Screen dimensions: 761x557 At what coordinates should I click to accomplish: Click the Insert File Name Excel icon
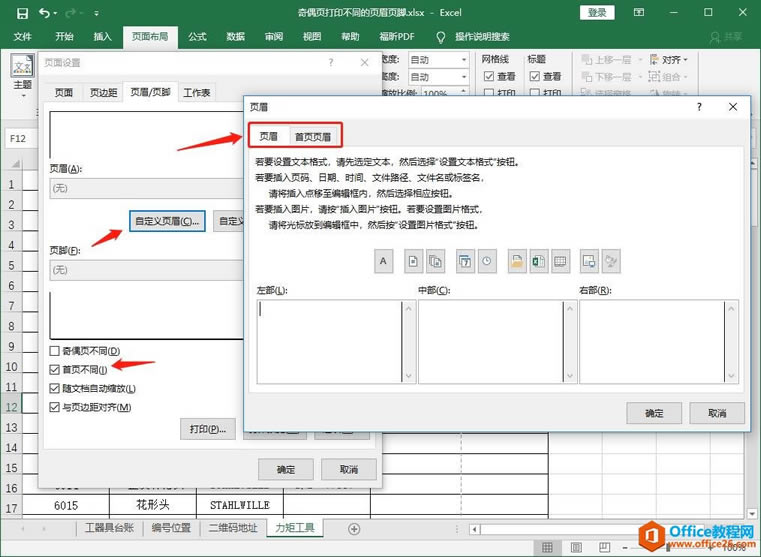point(539,262)
